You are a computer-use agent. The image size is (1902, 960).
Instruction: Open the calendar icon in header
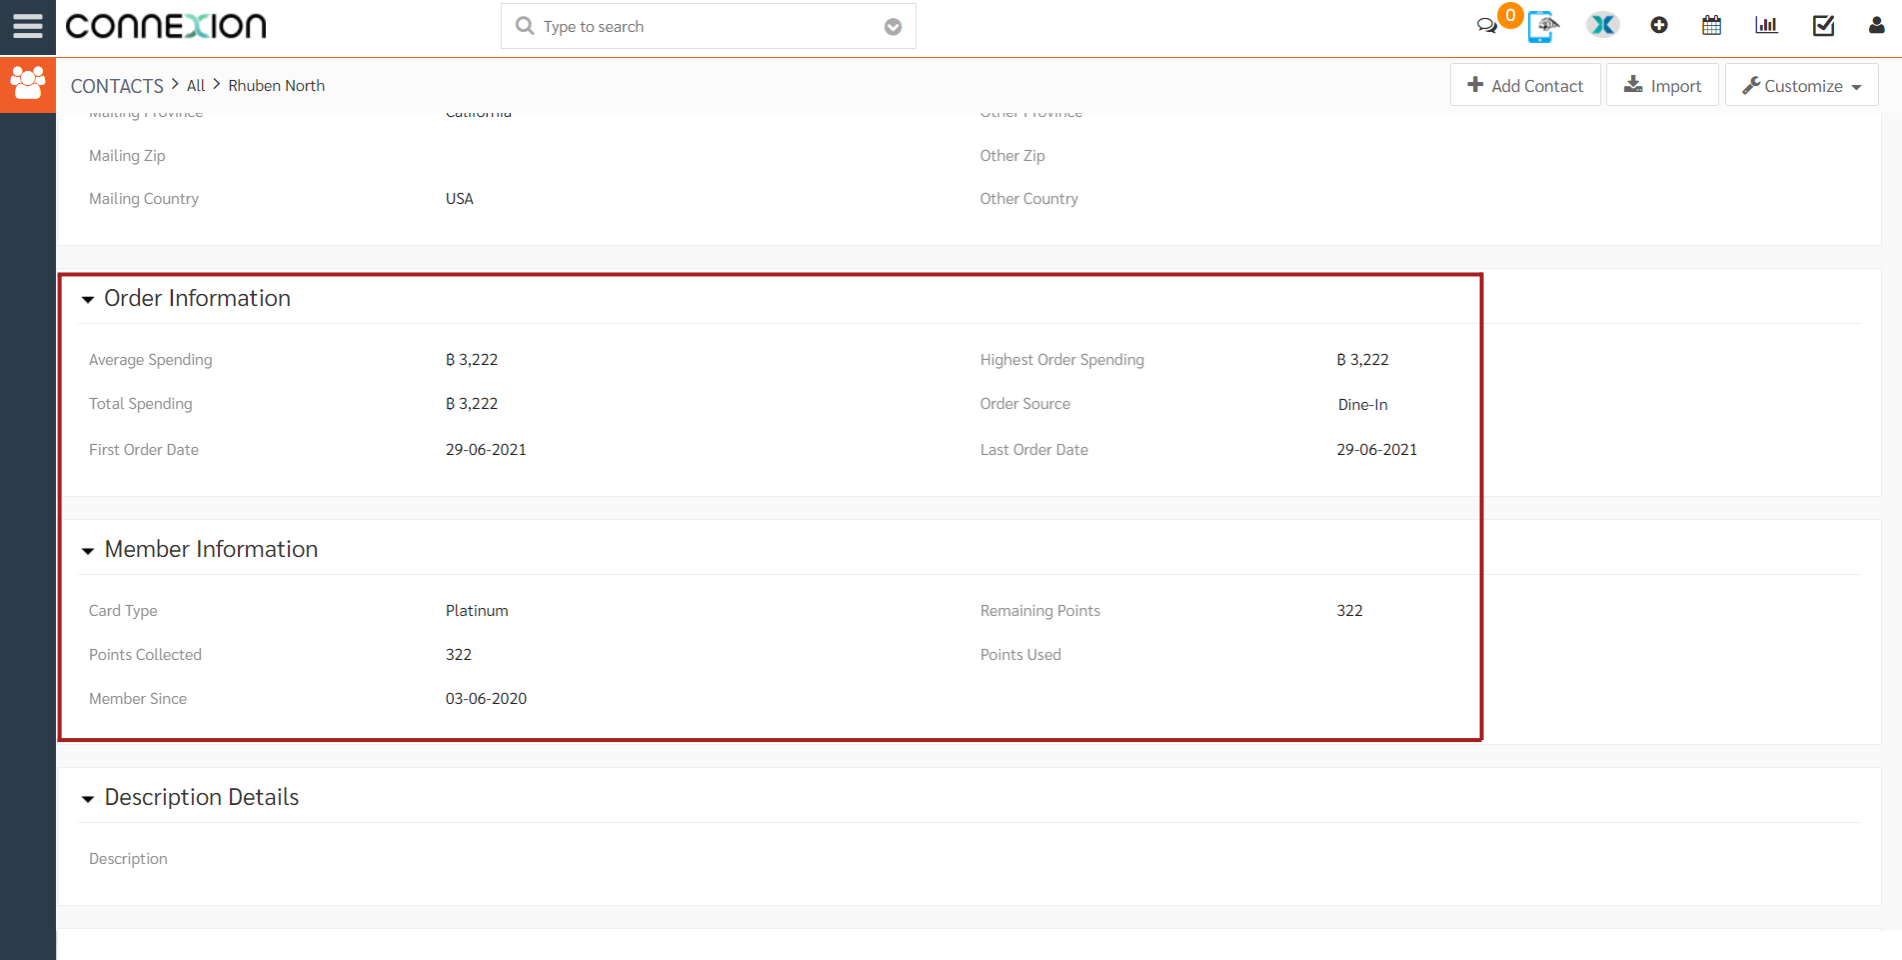pos(1711,26)
